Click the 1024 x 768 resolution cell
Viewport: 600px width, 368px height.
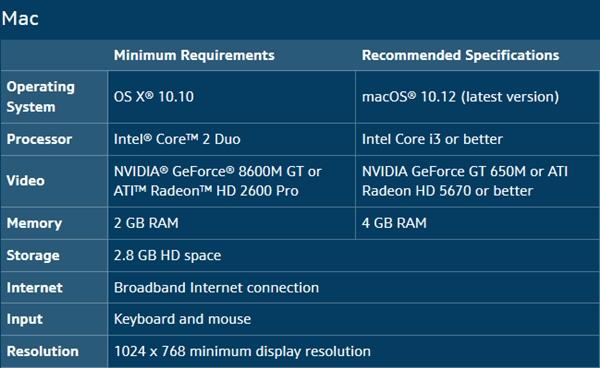pos(354,352)
